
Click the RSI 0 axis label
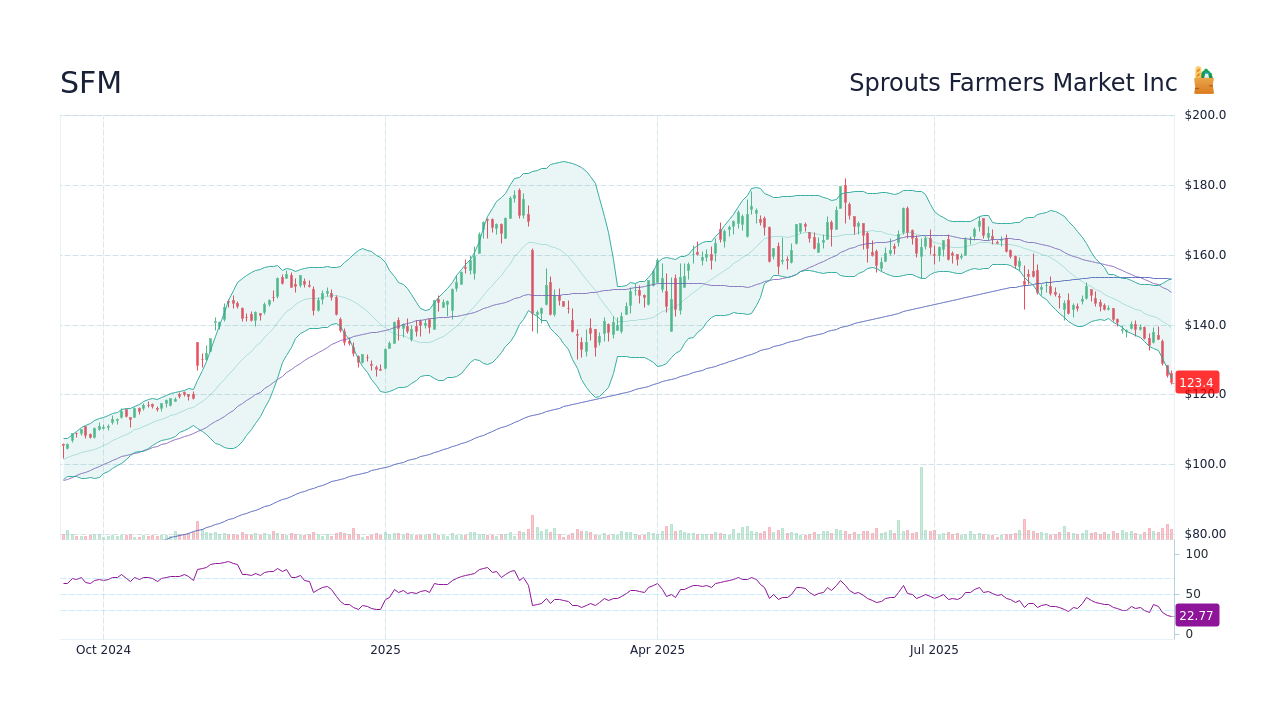[1189, 634]
